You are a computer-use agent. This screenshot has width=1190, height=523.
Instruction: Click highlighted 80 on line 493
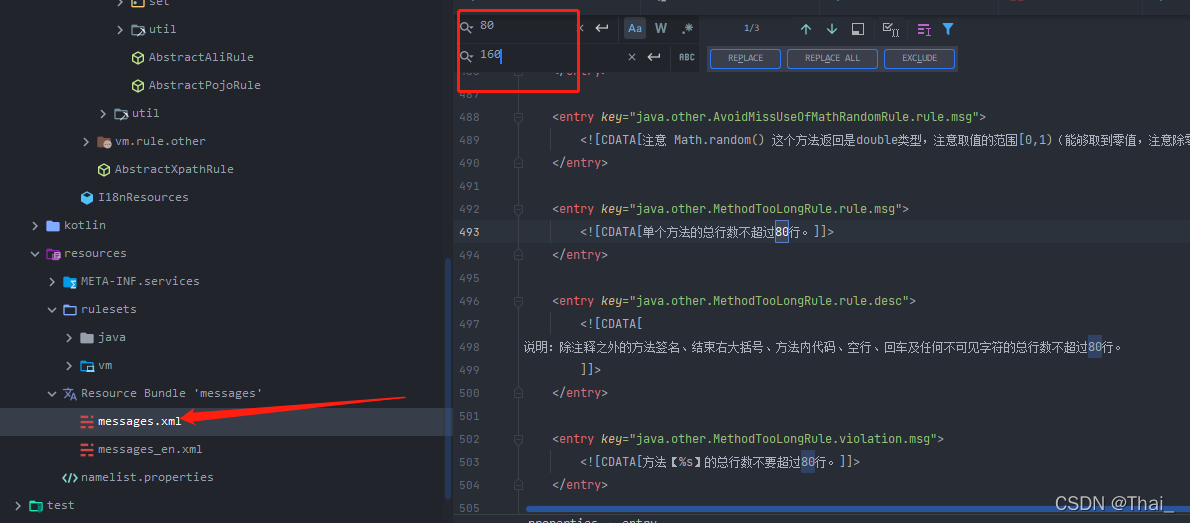[x=782, y=232]
